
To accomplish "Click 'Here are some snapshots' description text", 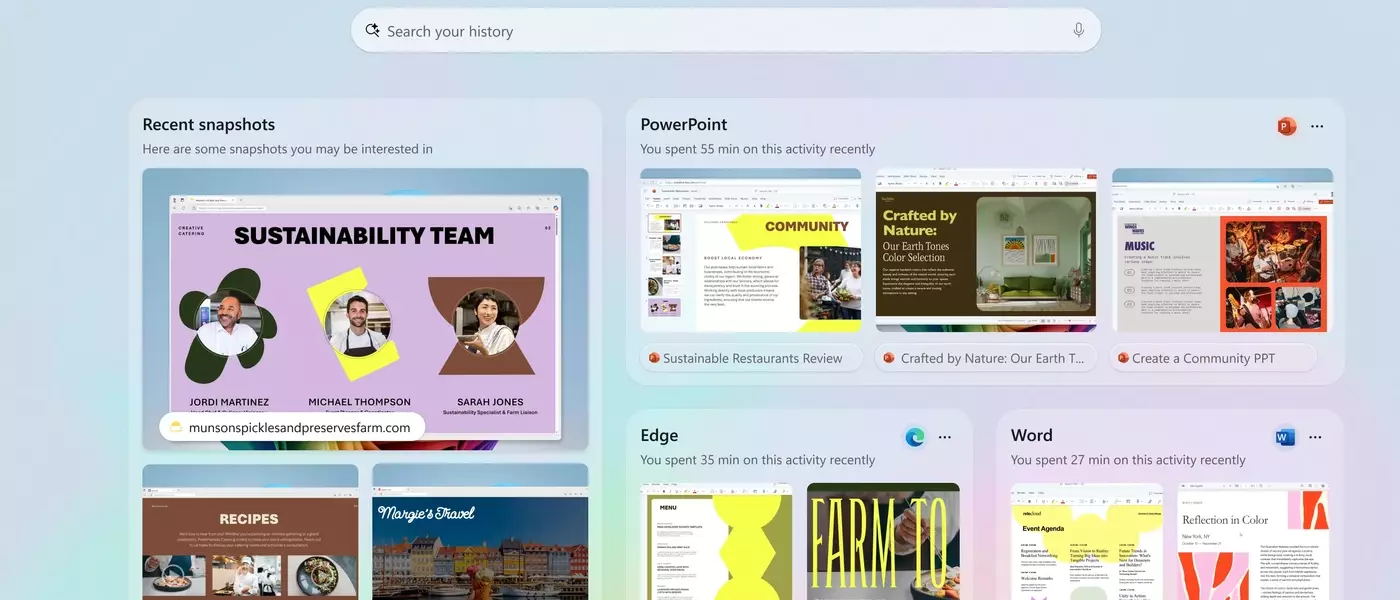I will tap(287, 149).
